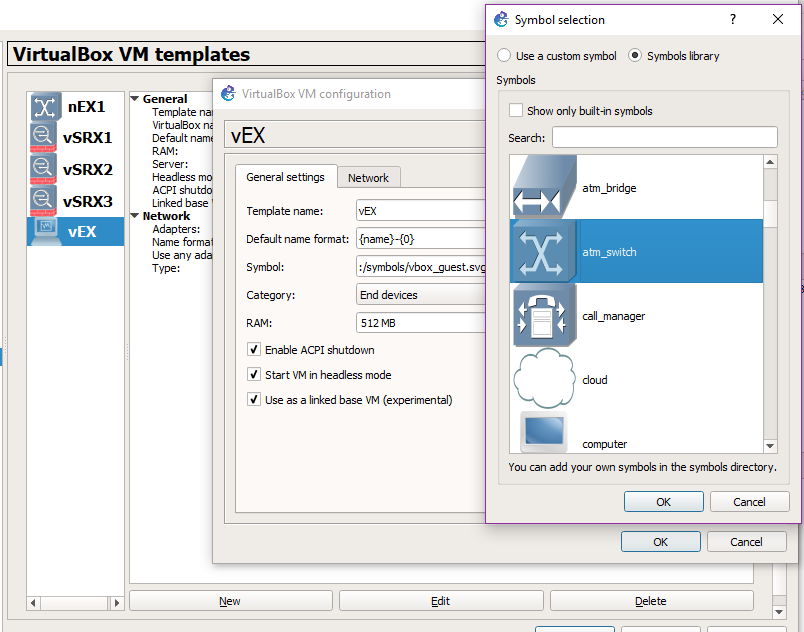
Task: Pick the atm_bridge symbol icon
Action: [x=544, y=188]
